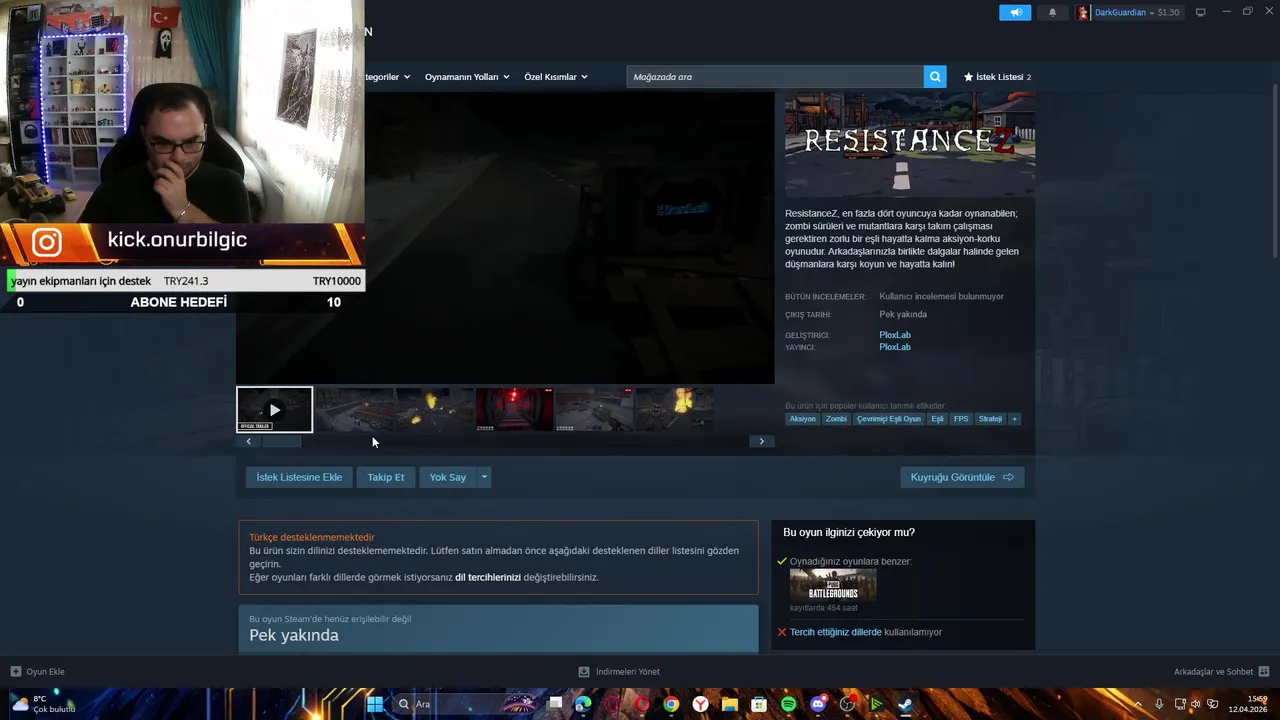Click the Yok Say button
The height and width of the screenshot is (720, 1280).
tap(448, 477)
